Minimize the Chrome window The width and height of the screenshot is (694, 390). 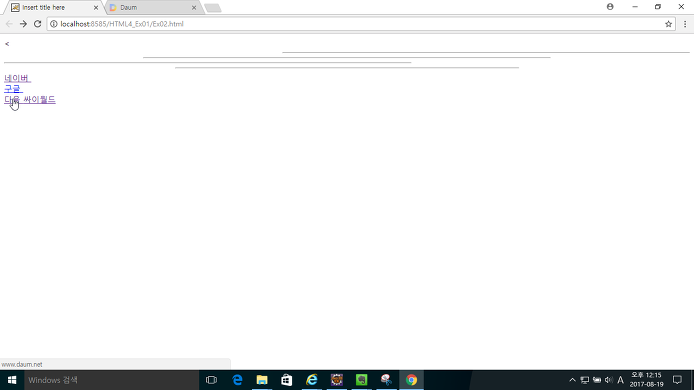(635, 7)
